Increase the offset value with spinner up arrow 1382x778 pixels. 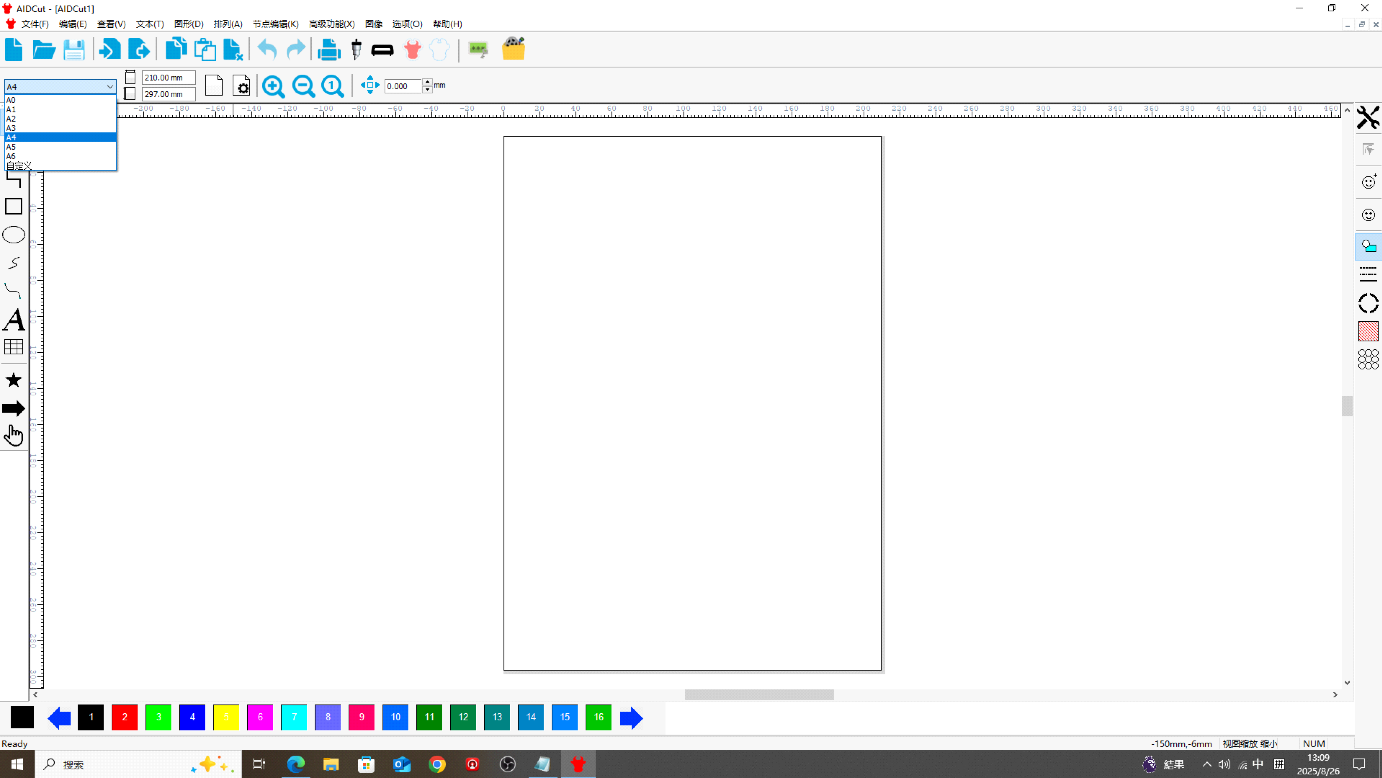(x=428, y=82)
